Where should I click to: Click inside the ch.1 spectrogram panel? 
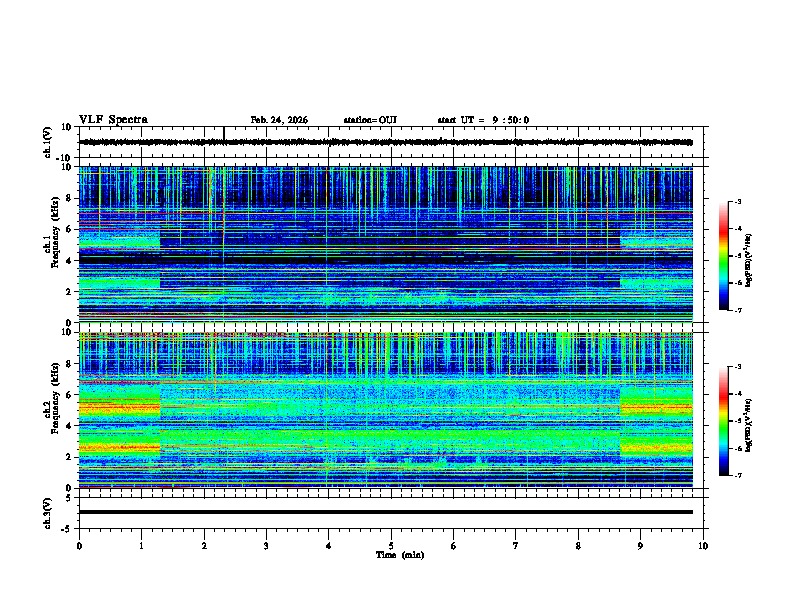coord(393,244)
